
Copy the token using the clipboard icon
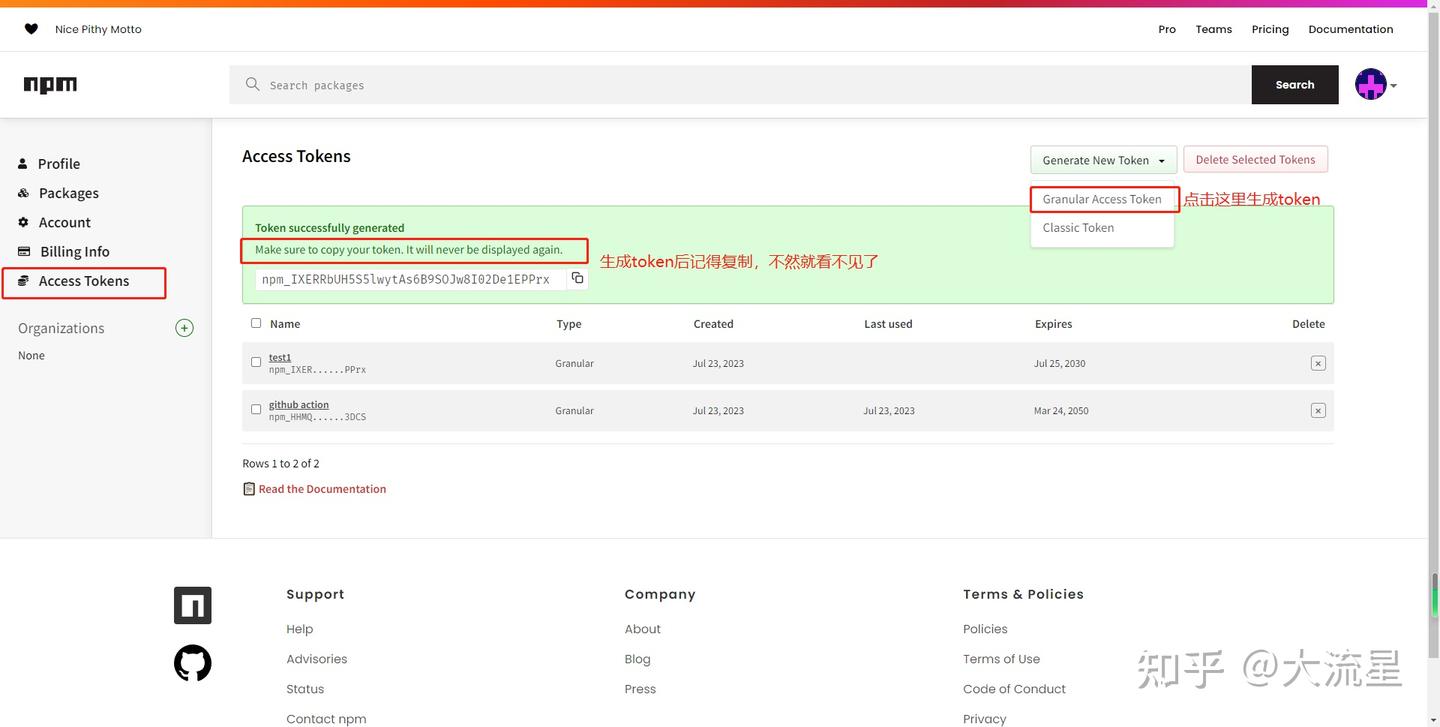(x=577, y=278)
